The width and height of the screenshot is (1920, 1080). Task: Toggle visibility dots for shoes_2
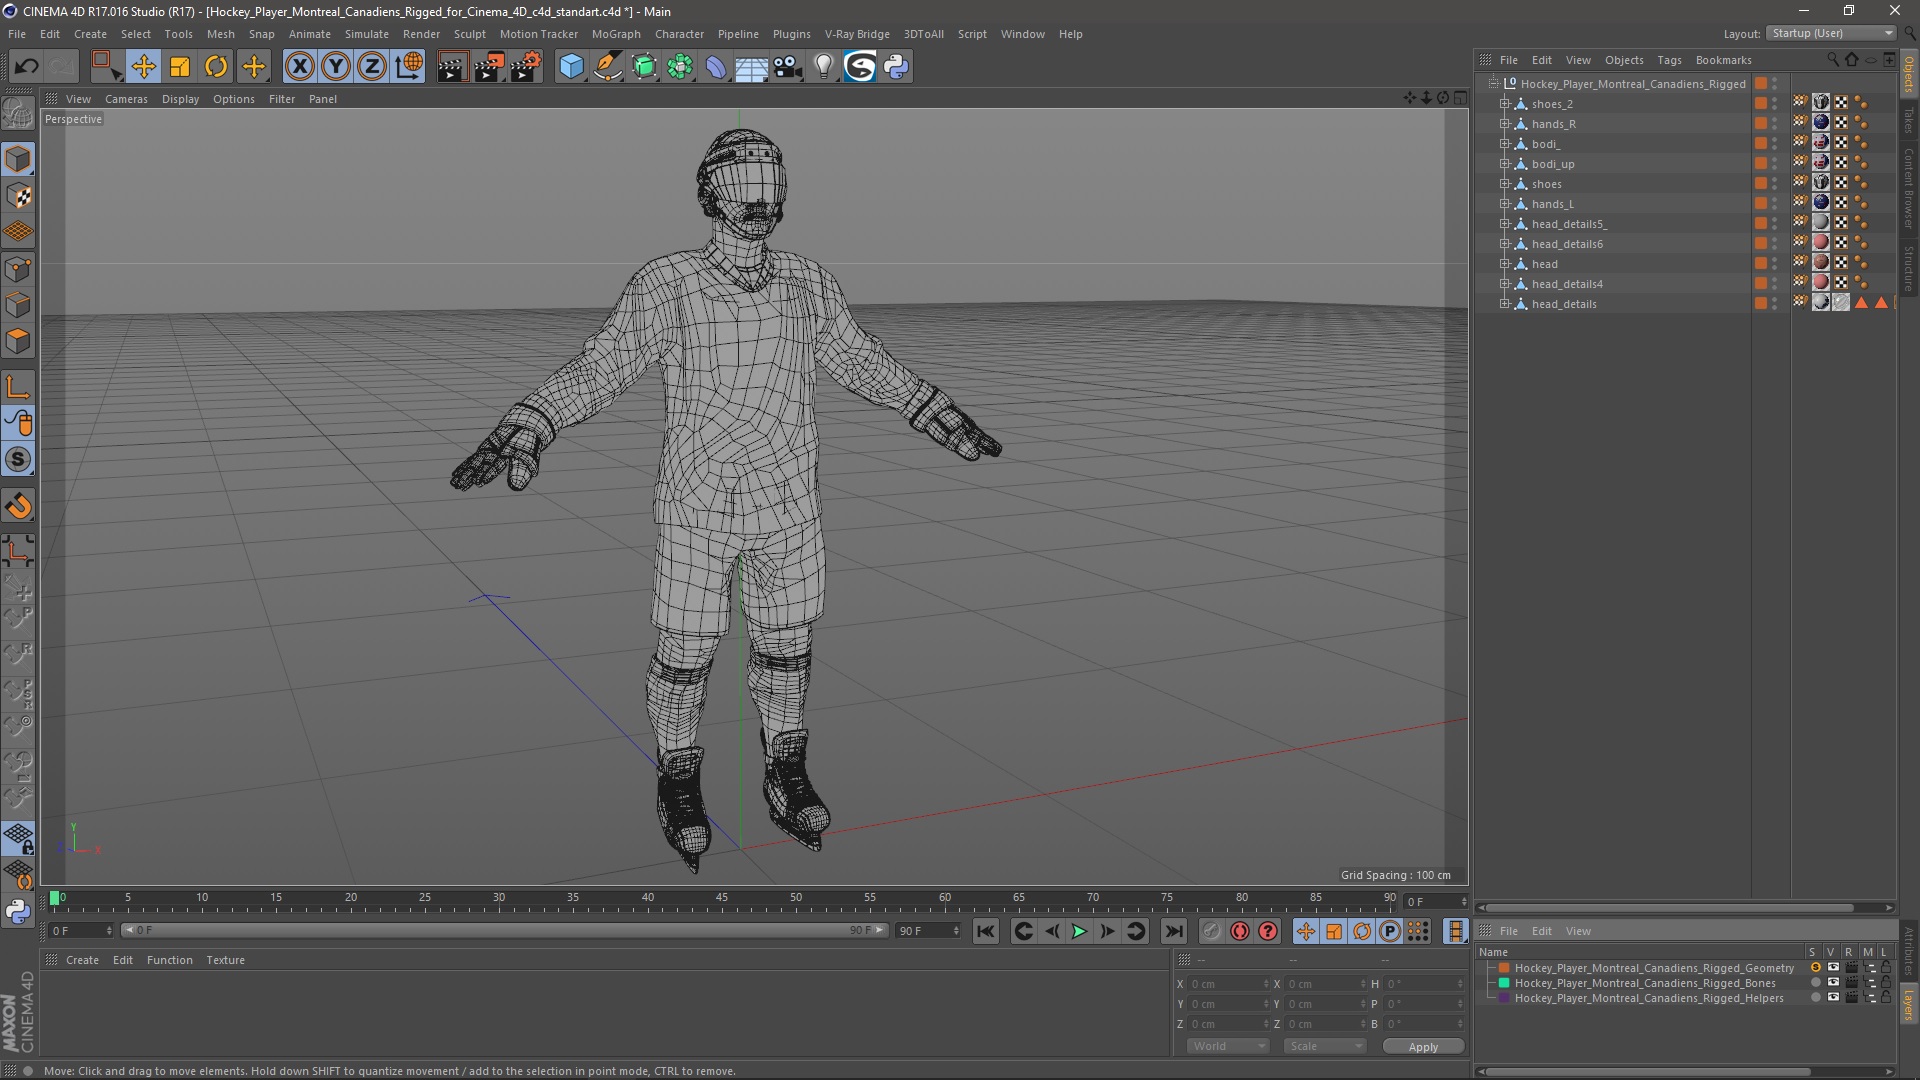point(1775,104)
